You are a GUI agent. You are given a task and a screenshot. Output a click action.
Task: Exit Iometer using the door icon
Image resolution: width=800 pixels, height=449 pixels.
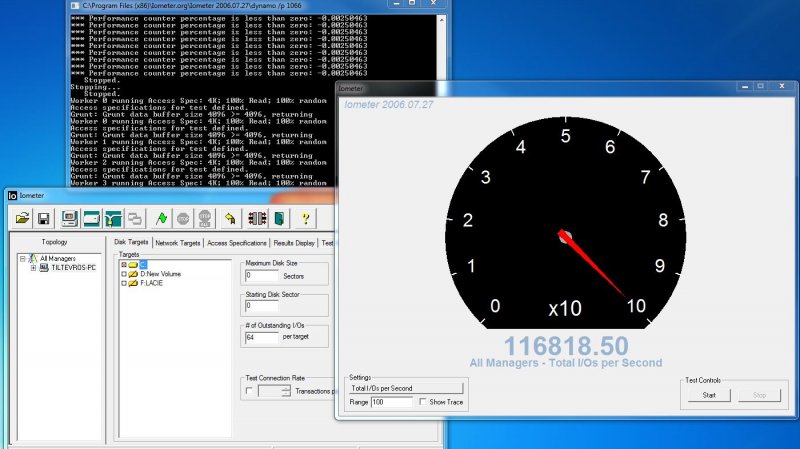(279, 219)
